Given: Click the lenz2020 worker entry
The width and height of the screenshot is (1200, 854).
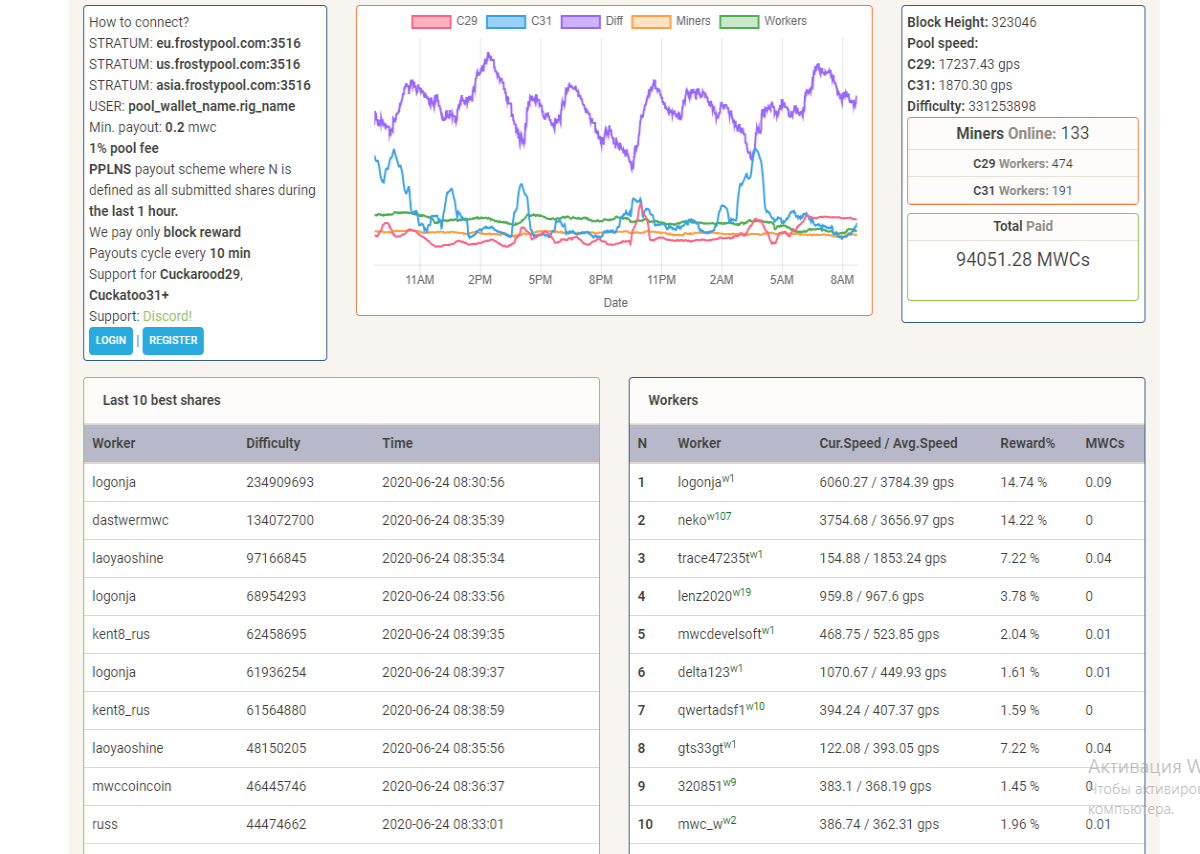Looking at the screenshot, I should 714,595.
